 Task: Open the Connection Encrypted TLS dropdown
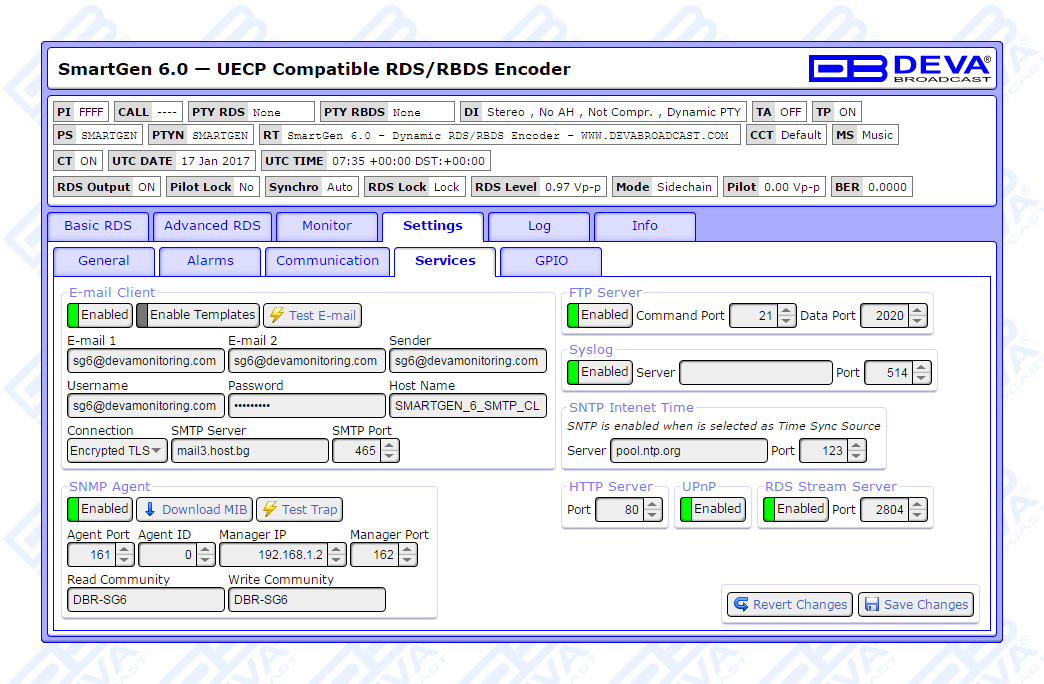tap(117, 451)
